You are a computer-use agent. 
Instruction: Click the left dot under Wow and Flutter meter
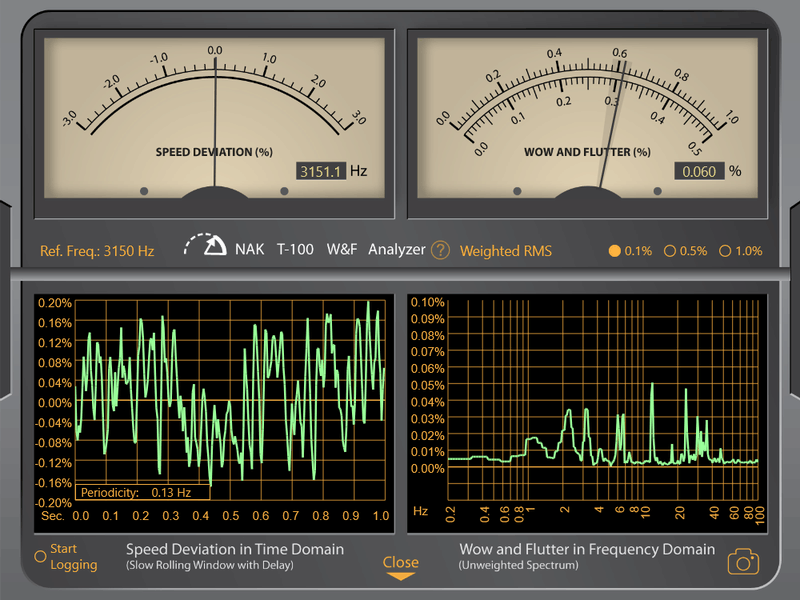(x=517, y=190)
